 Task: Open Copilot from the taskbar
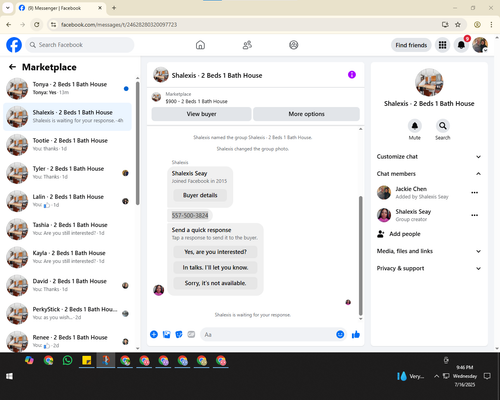point(29,360)
